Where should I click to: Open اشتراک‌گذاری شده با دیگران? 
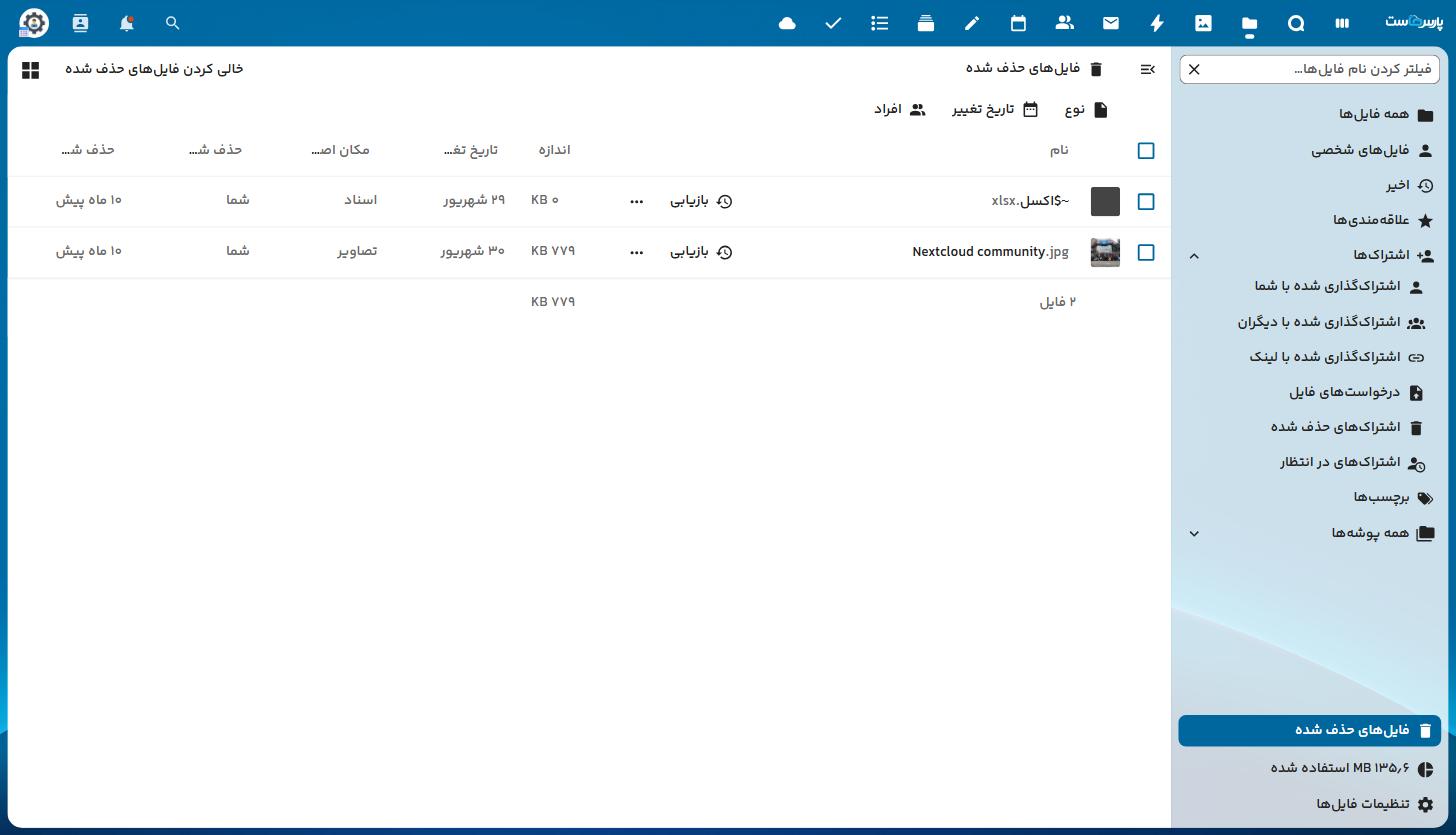coord(1309,322)
